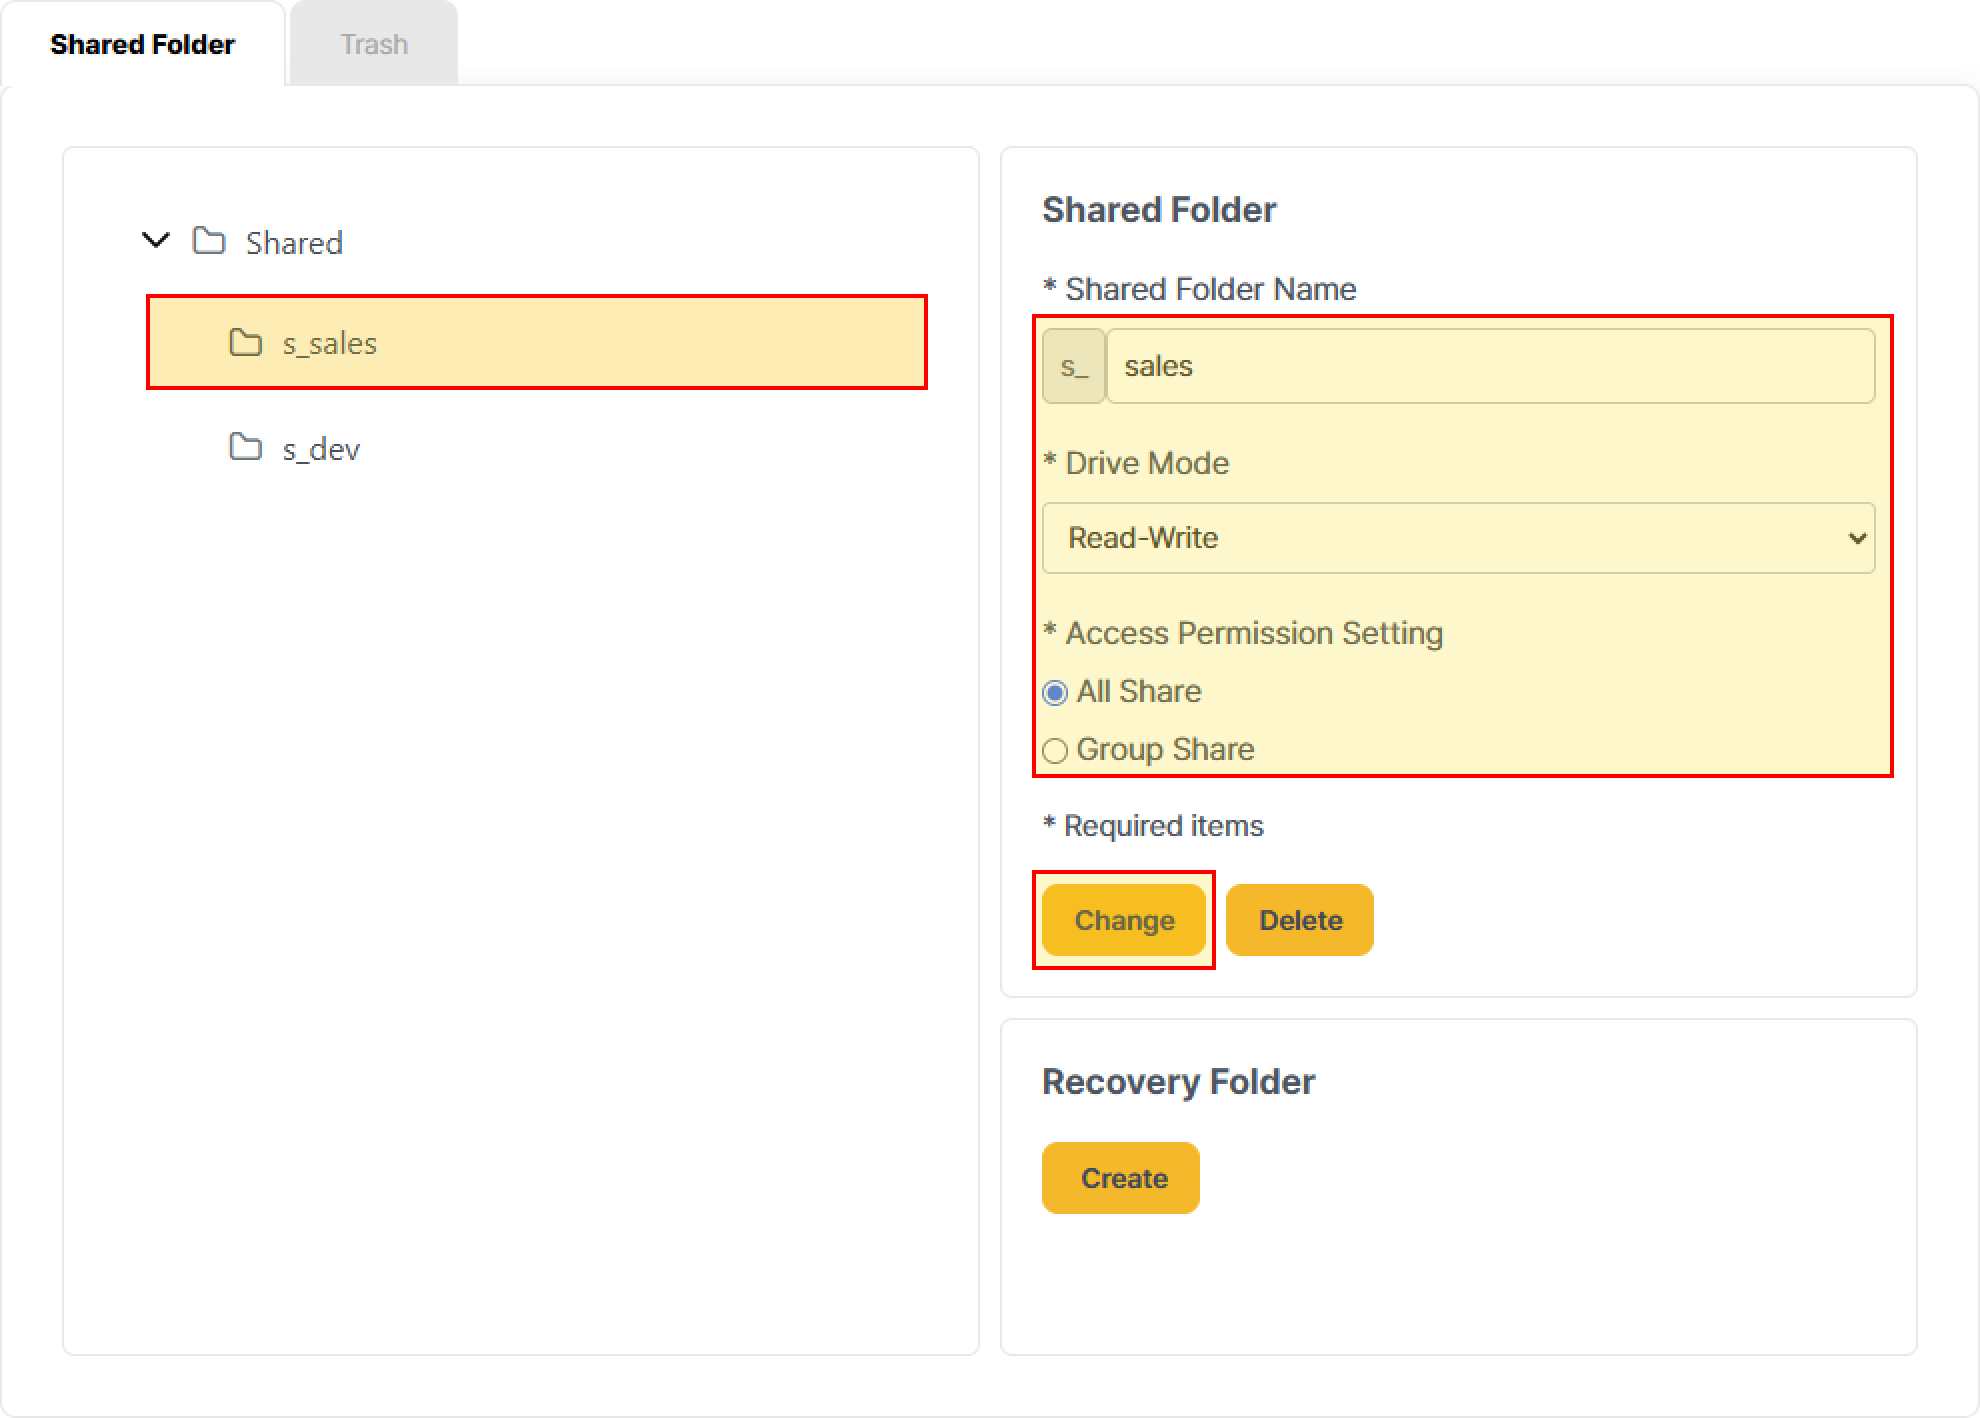Open the Drive Mode dropdown
Viewport: 1980px width, 1418px height.
click(1457, 538)
